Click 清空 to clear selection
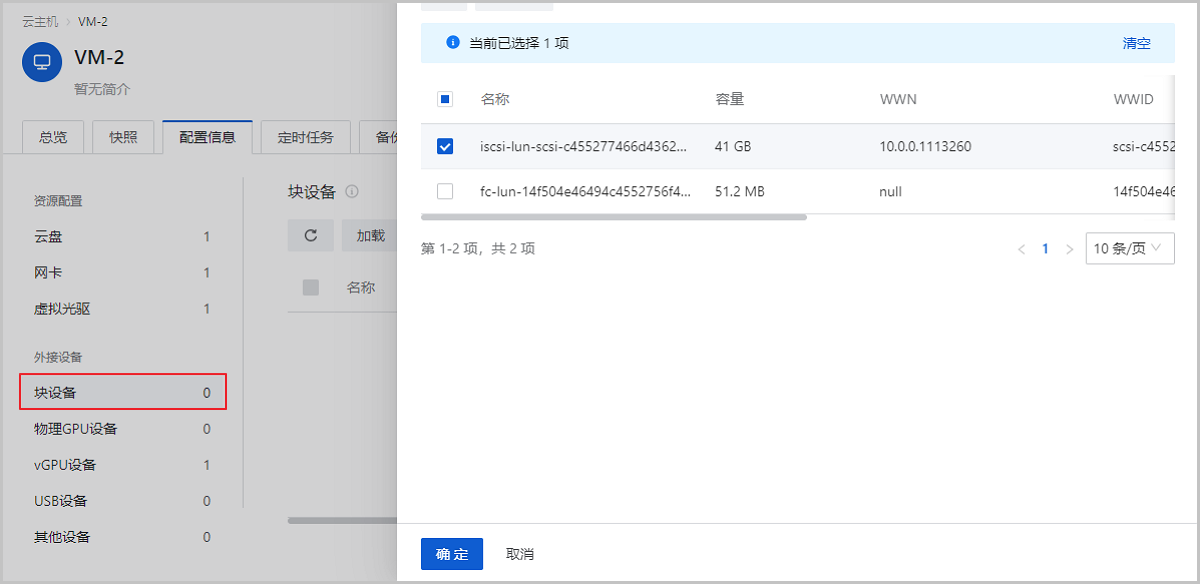 click(1136, 44)
